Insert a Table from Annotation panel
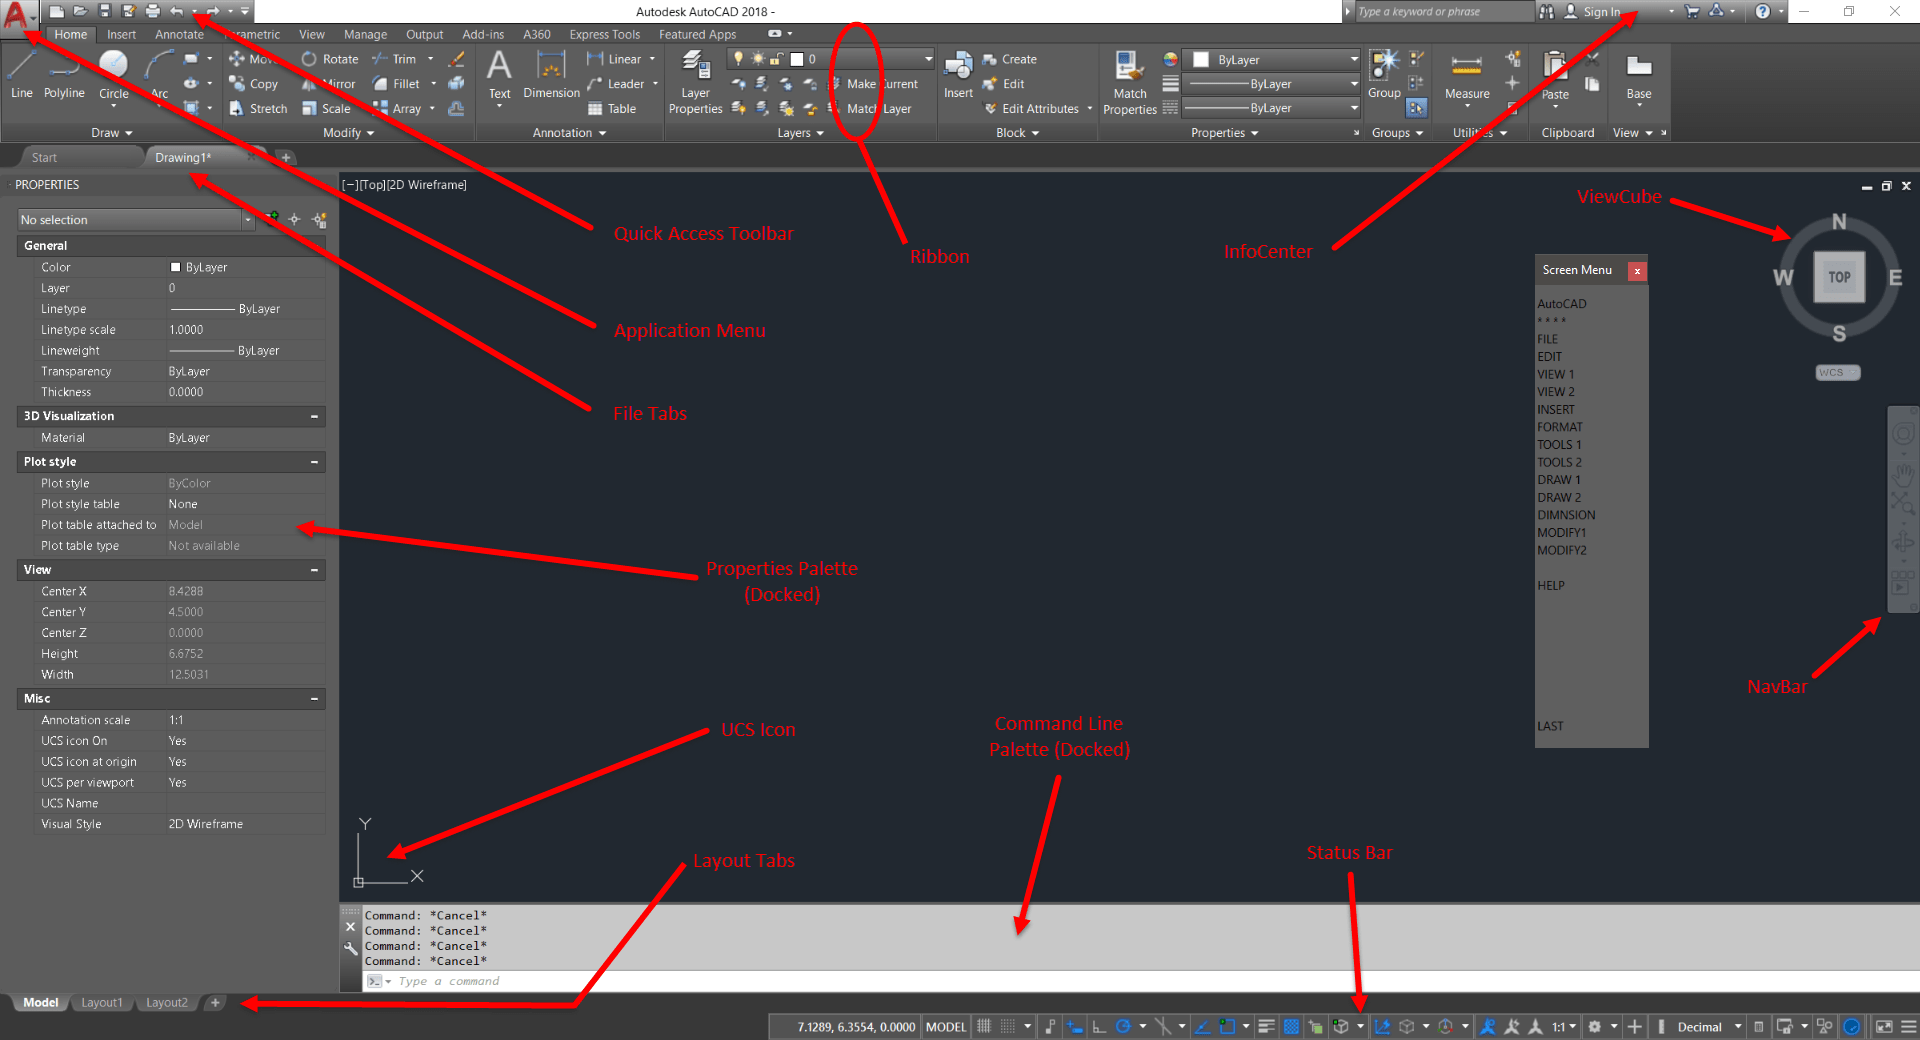Viewport: 1920px width, 1040px height. click(612, 108)
